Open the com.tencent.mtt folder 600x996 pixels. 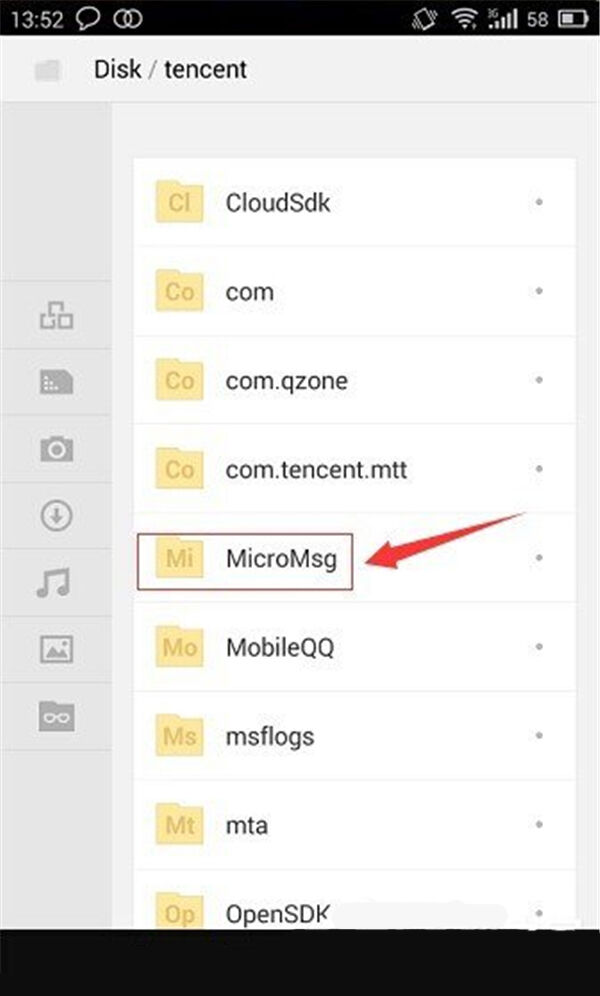pos(316,469)
